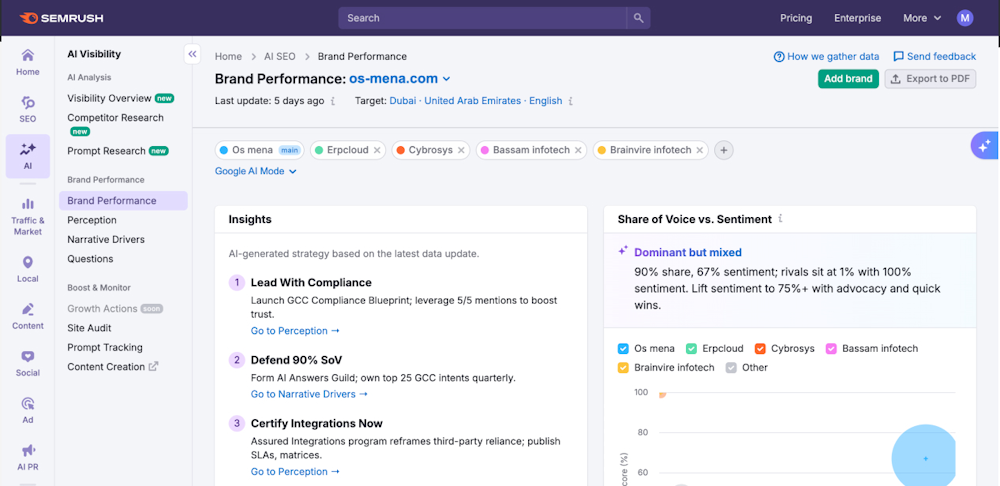The width and height of the screenshot is (1000, 486).
Task: Uncheck the Os mena checkbox
Action: click(x=623, y=349)
